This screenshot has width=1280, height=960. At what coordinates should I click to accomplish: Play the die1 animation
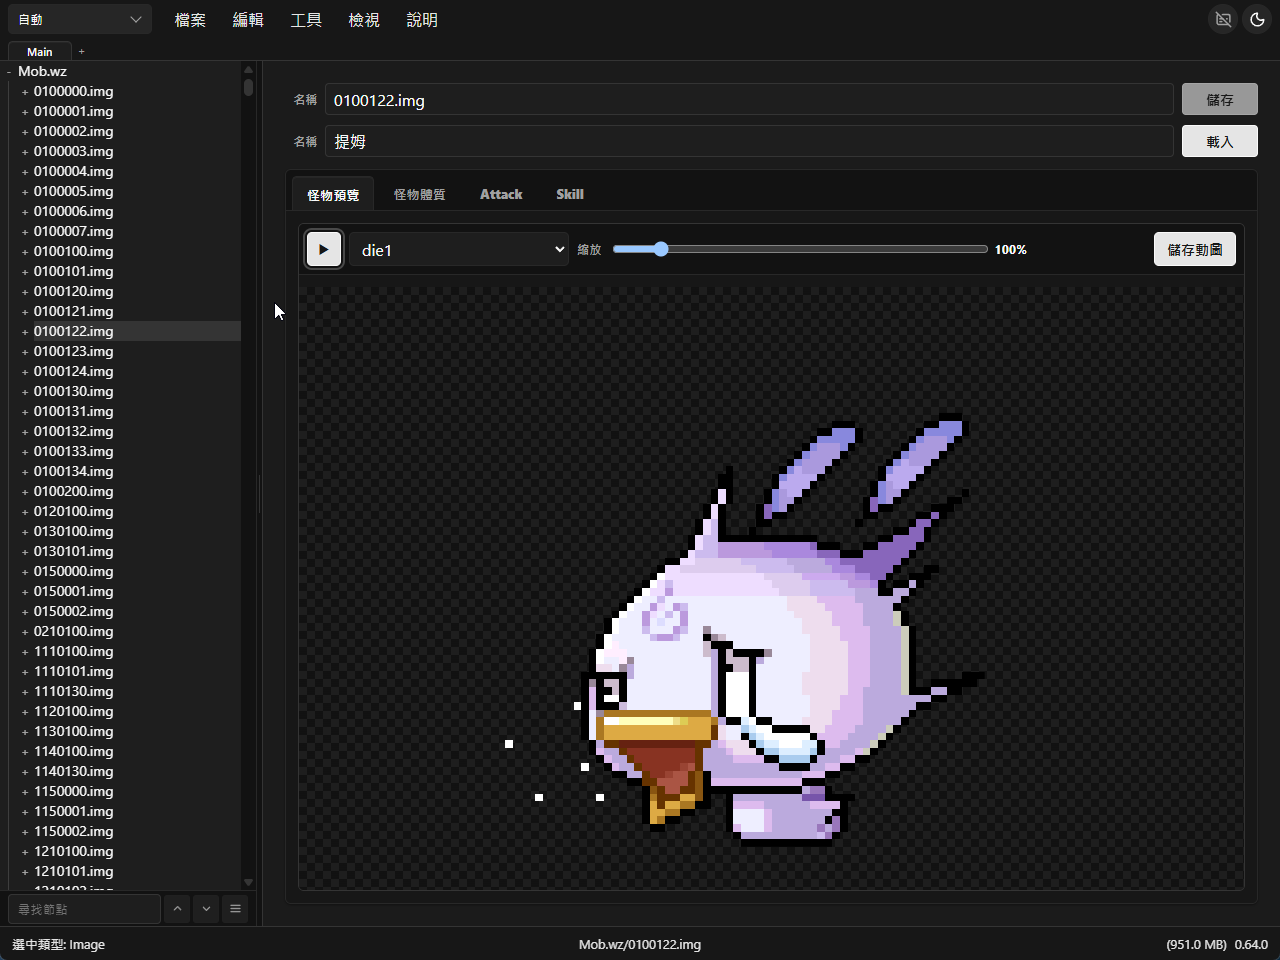click(x=324, y=249)
